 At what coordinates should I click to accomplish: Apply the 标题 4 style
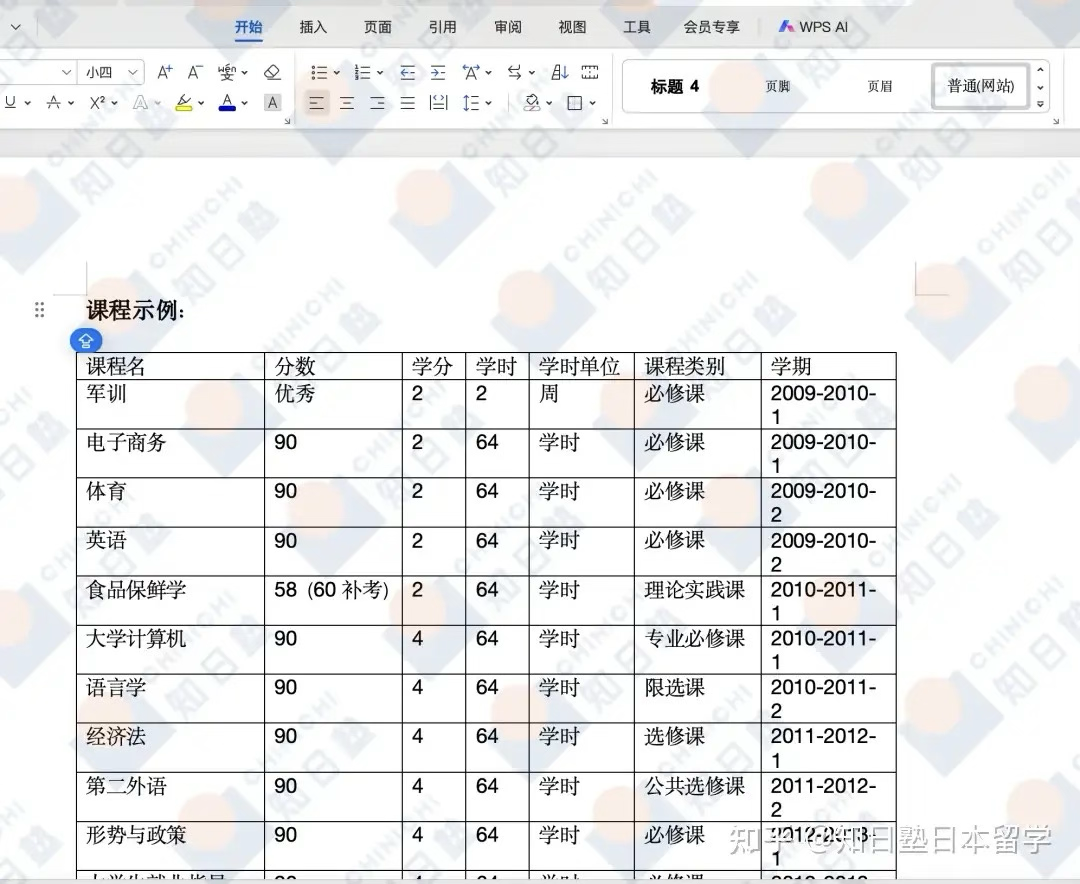675,86
